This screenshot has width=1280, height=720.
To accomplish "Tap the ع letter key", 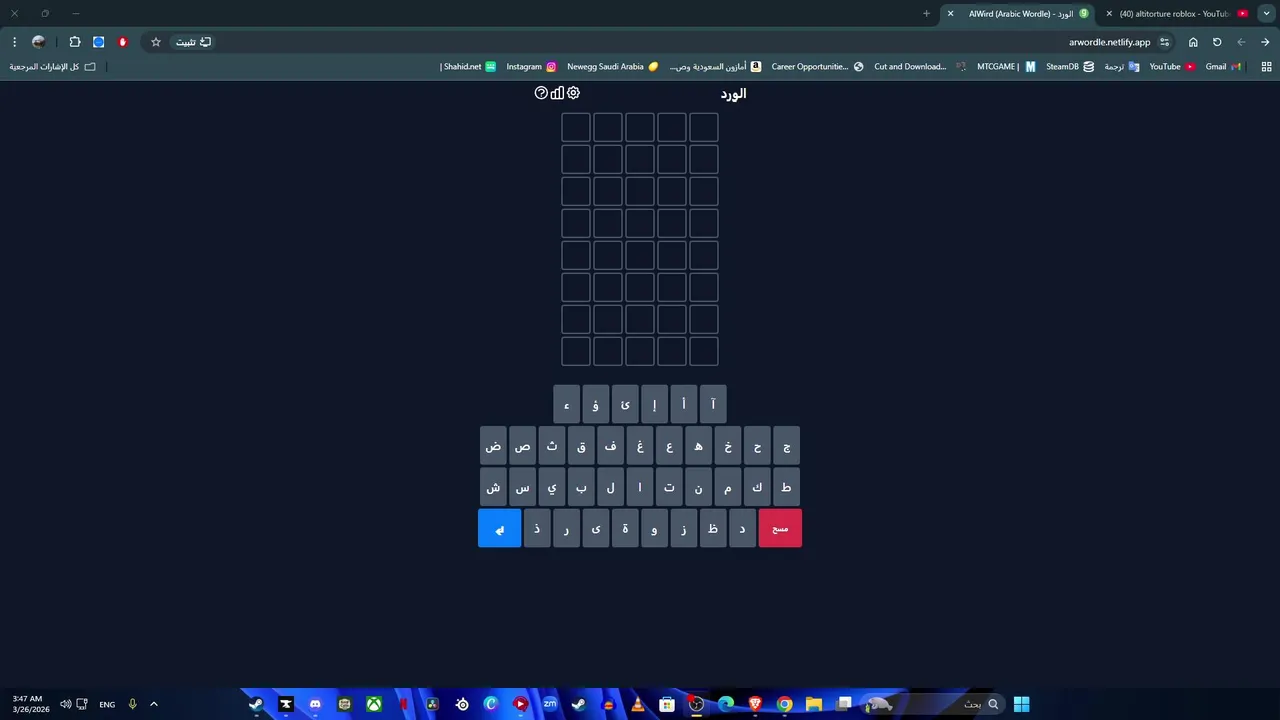I will [x=669, y=446].
